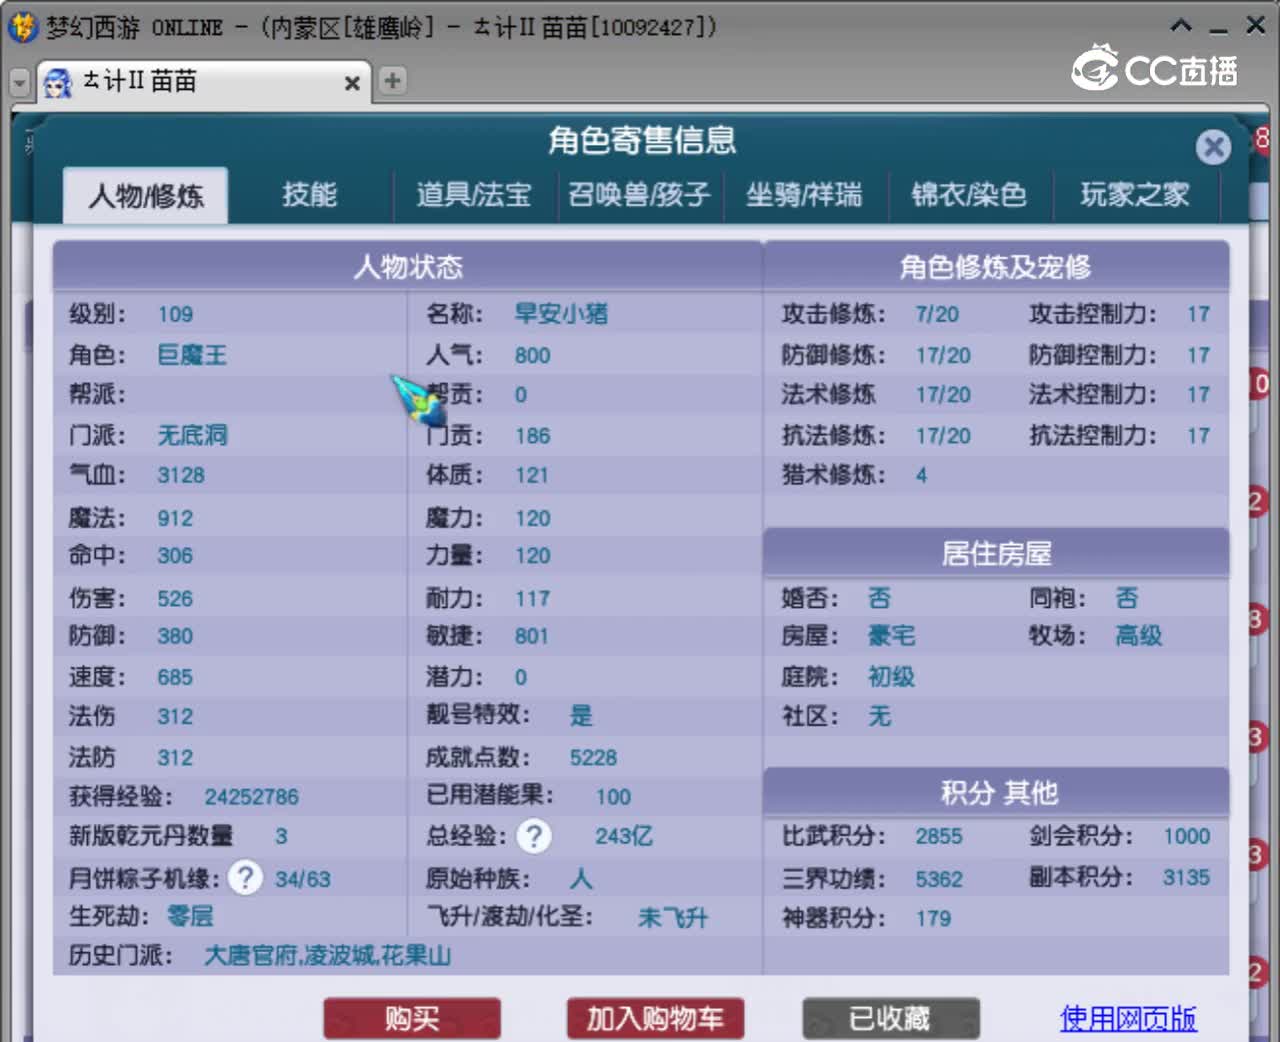The height and width of the screenshot is (1042, 1280).
Task: Click the 房屋 value 豪宅
Action: pos(891,636)
